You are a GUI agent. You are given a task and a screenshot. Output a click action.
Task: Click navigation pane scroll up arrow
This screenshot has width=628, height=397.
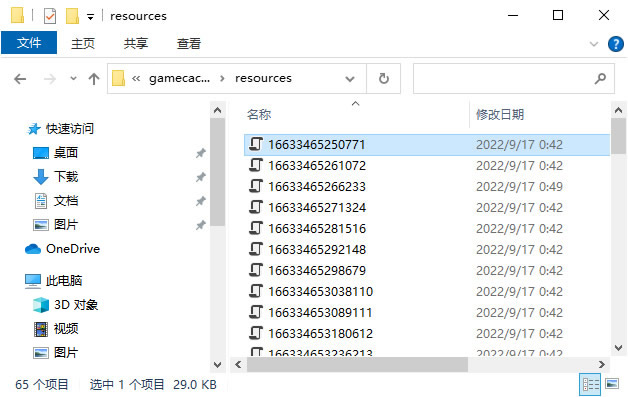(x=217, y=110)
